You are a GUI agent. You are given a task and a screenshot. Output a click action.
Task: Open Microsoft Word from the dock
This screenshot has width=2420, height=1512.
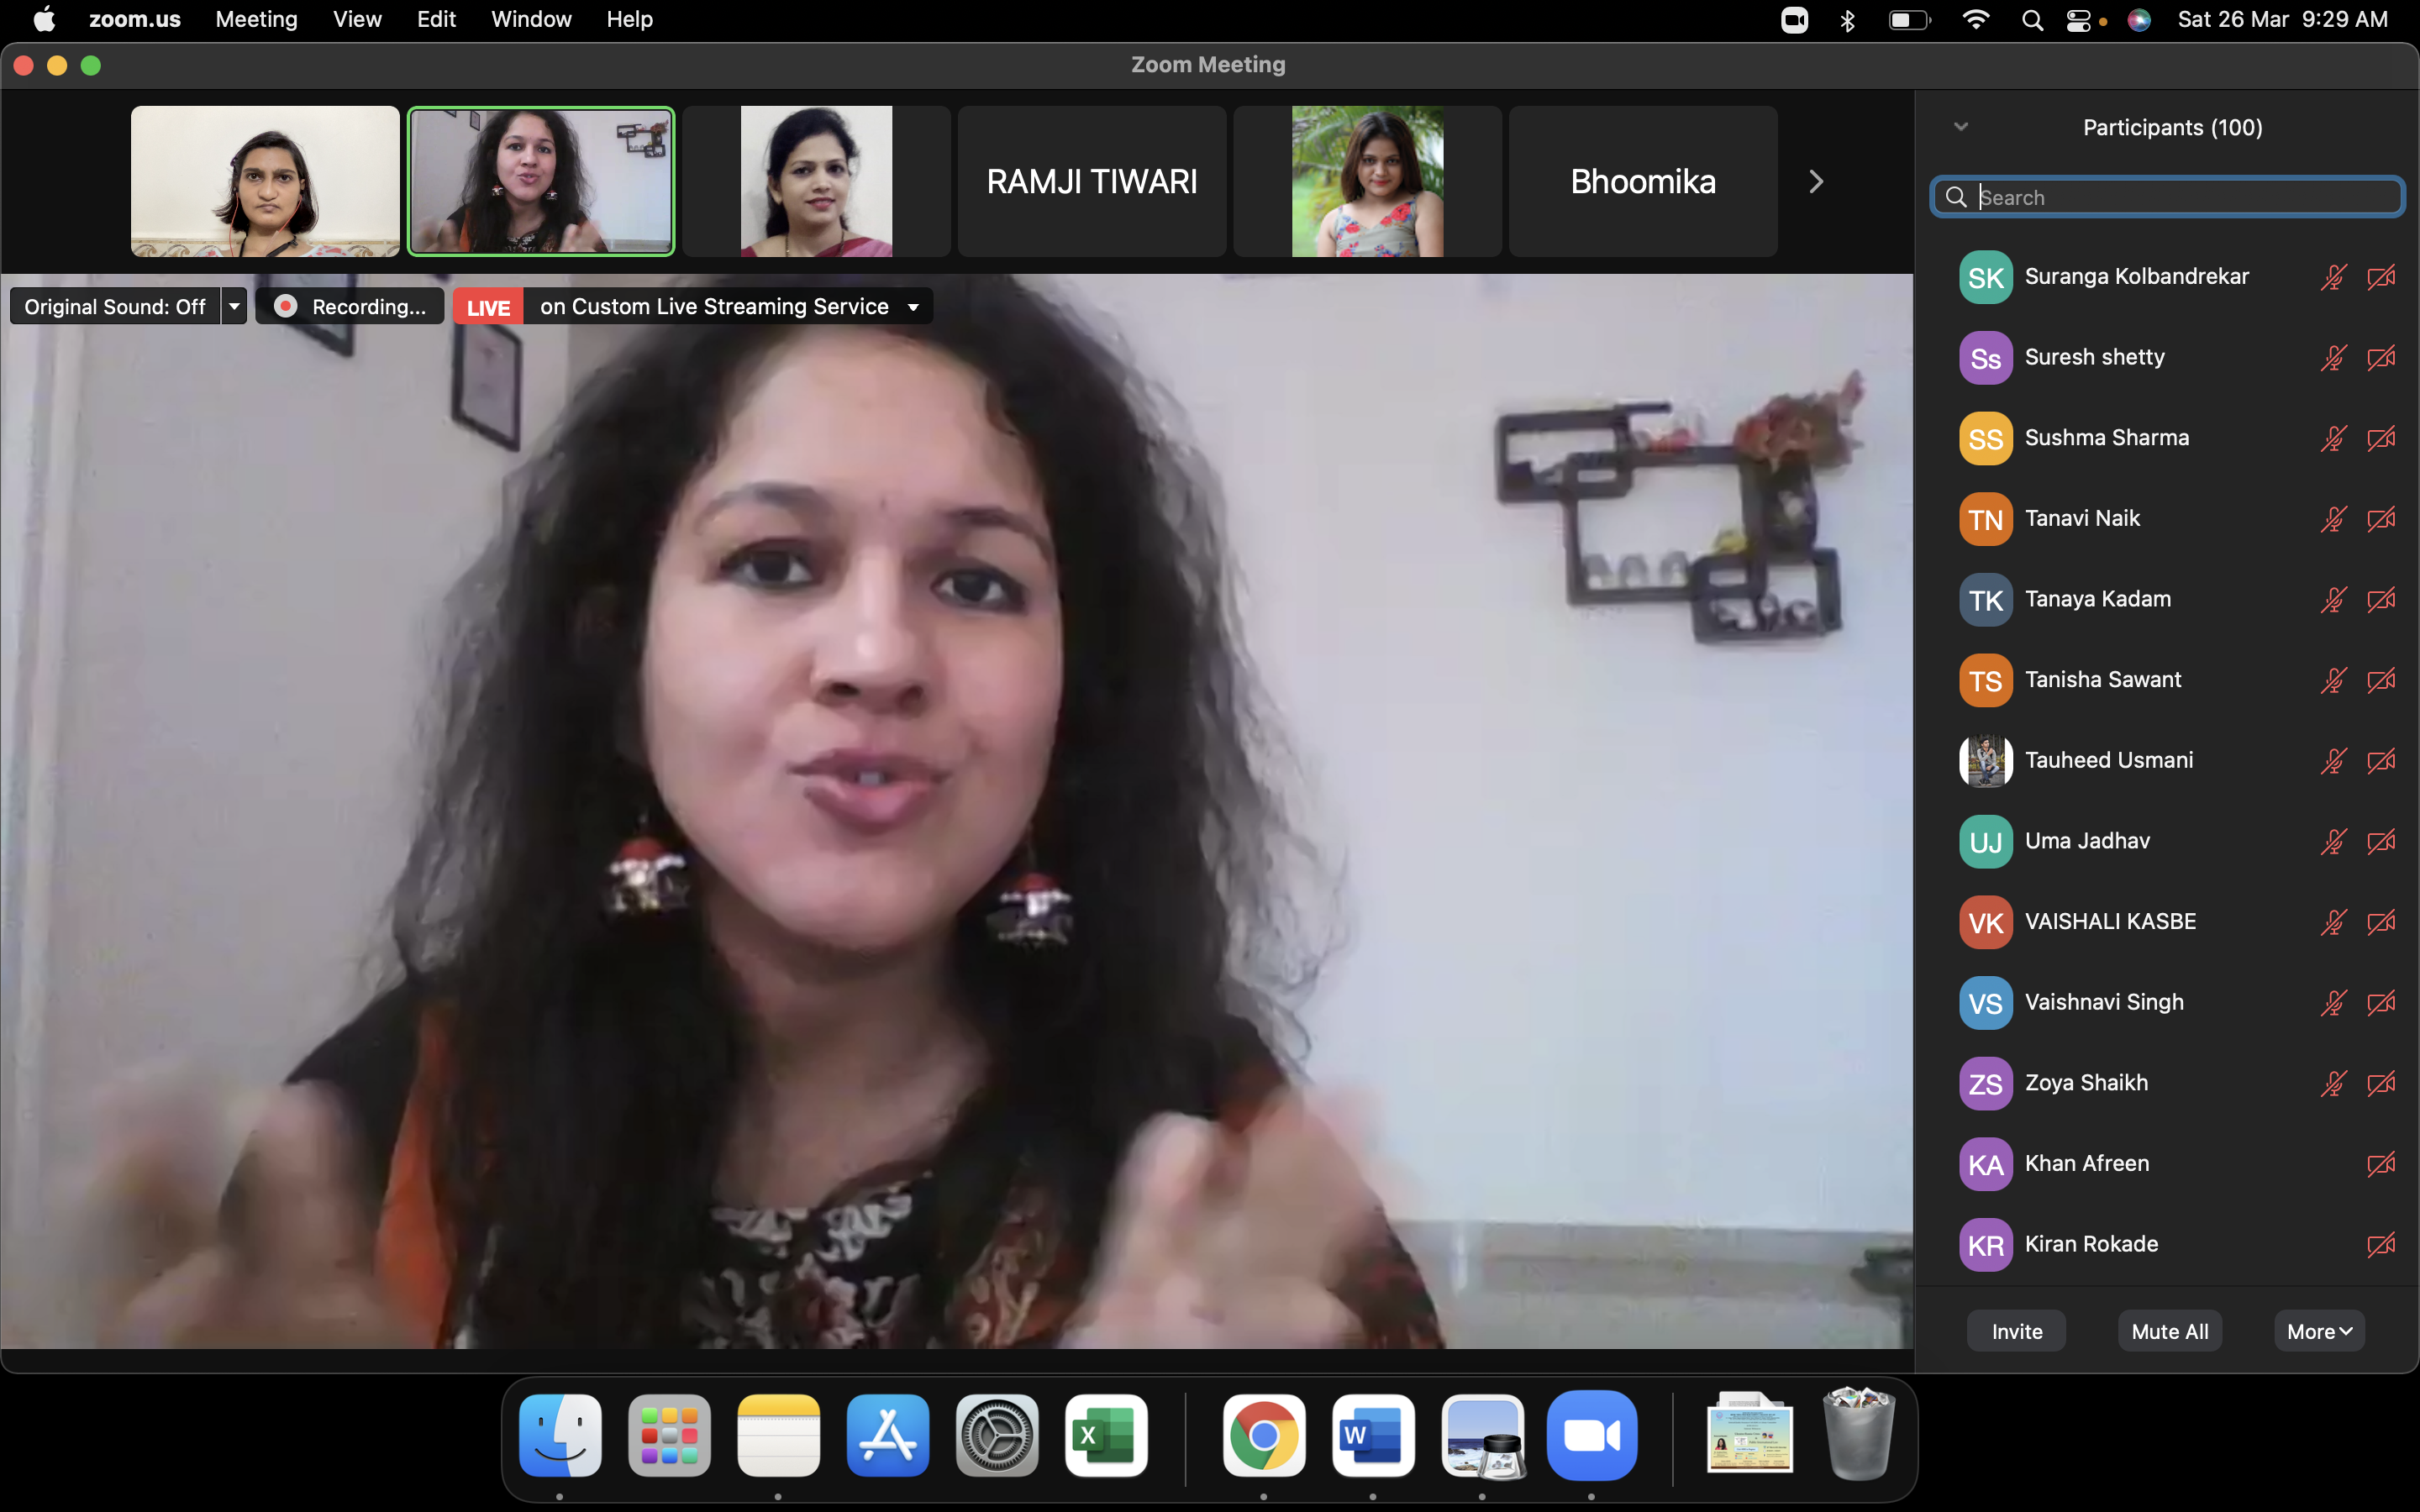[x=1373, y=1435]
